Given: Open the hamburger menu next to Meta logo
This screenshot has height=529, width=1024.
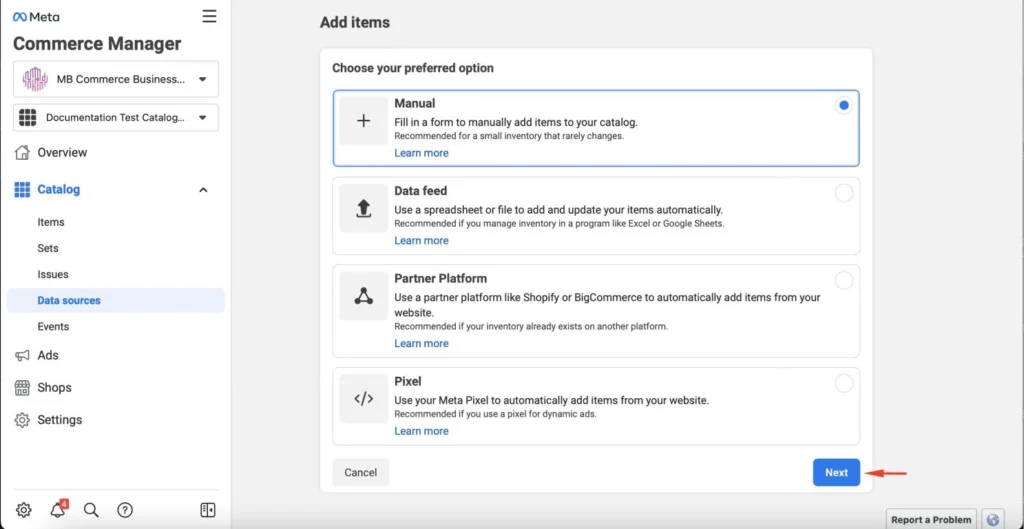Looking at the screenshot, I should click(x=209, y=16).
